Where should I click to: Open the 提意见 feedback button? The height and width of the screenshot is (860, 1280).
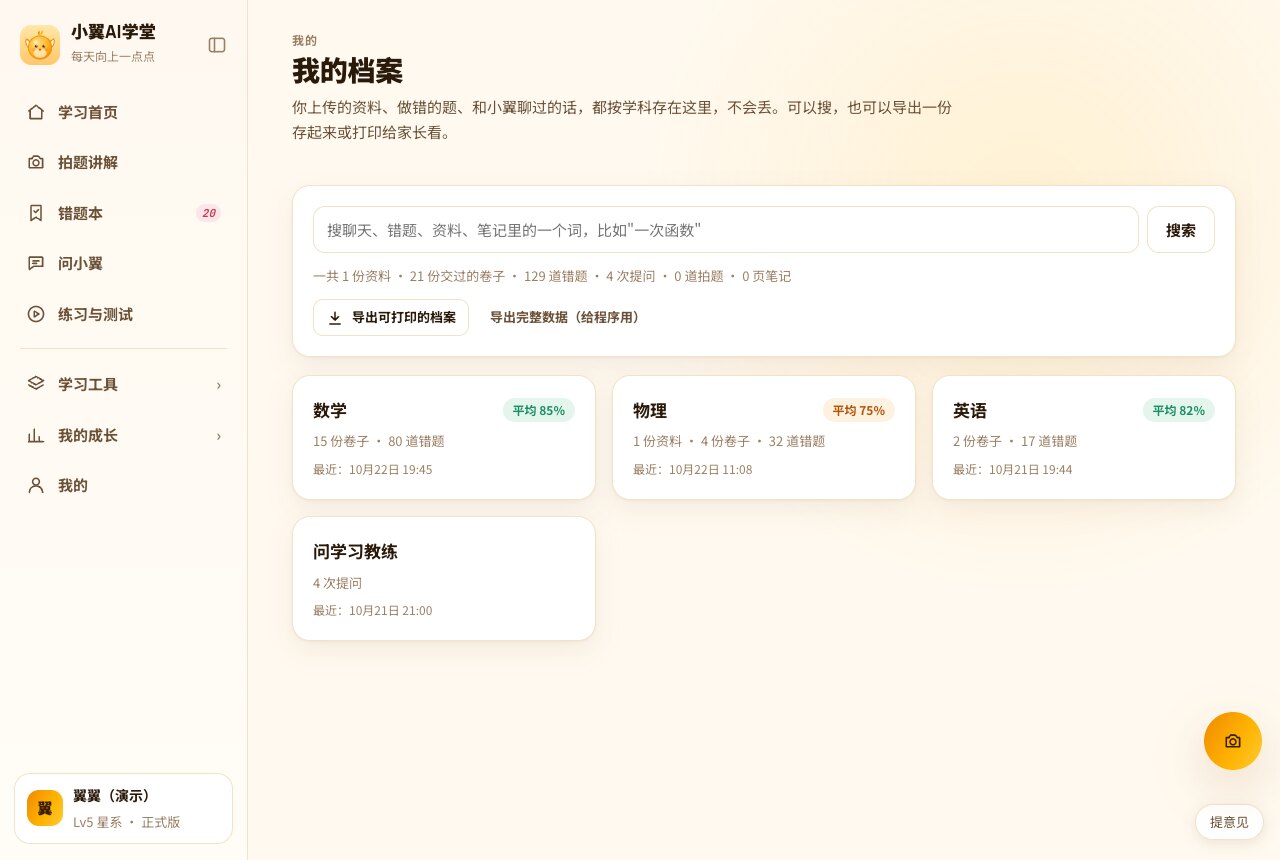pyautogui.click(x=1229, y=822)
